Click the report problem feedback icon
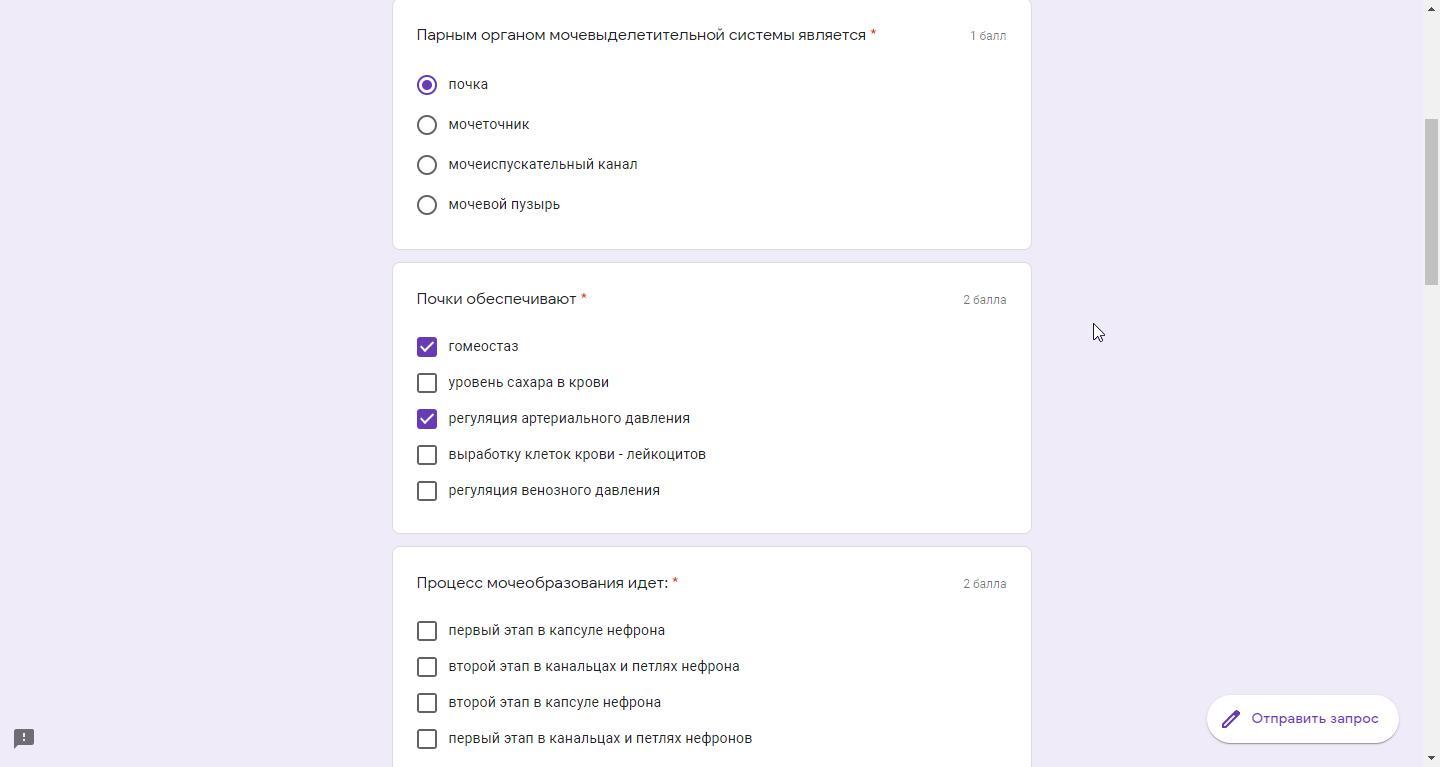The width and height of the screenshot is (1440, 767). click(x=24, y=738)
